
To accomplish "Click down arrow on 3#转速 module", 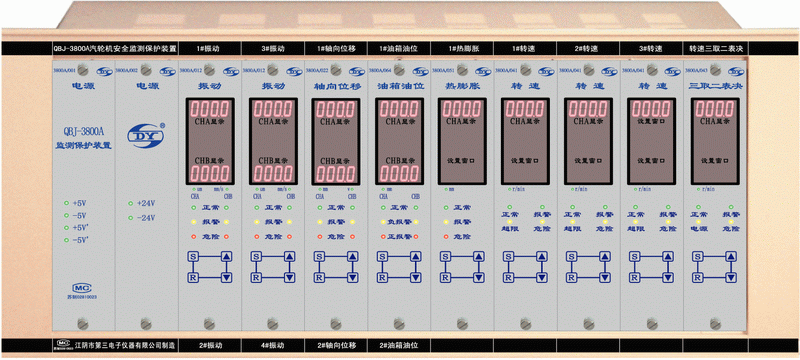I will point(667,277).
